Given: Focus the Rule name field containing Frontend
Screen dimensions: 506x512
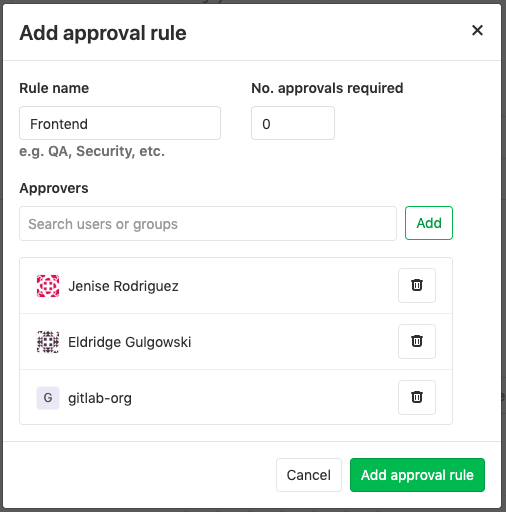Looking at the screenshot, I should coord(120,123).
